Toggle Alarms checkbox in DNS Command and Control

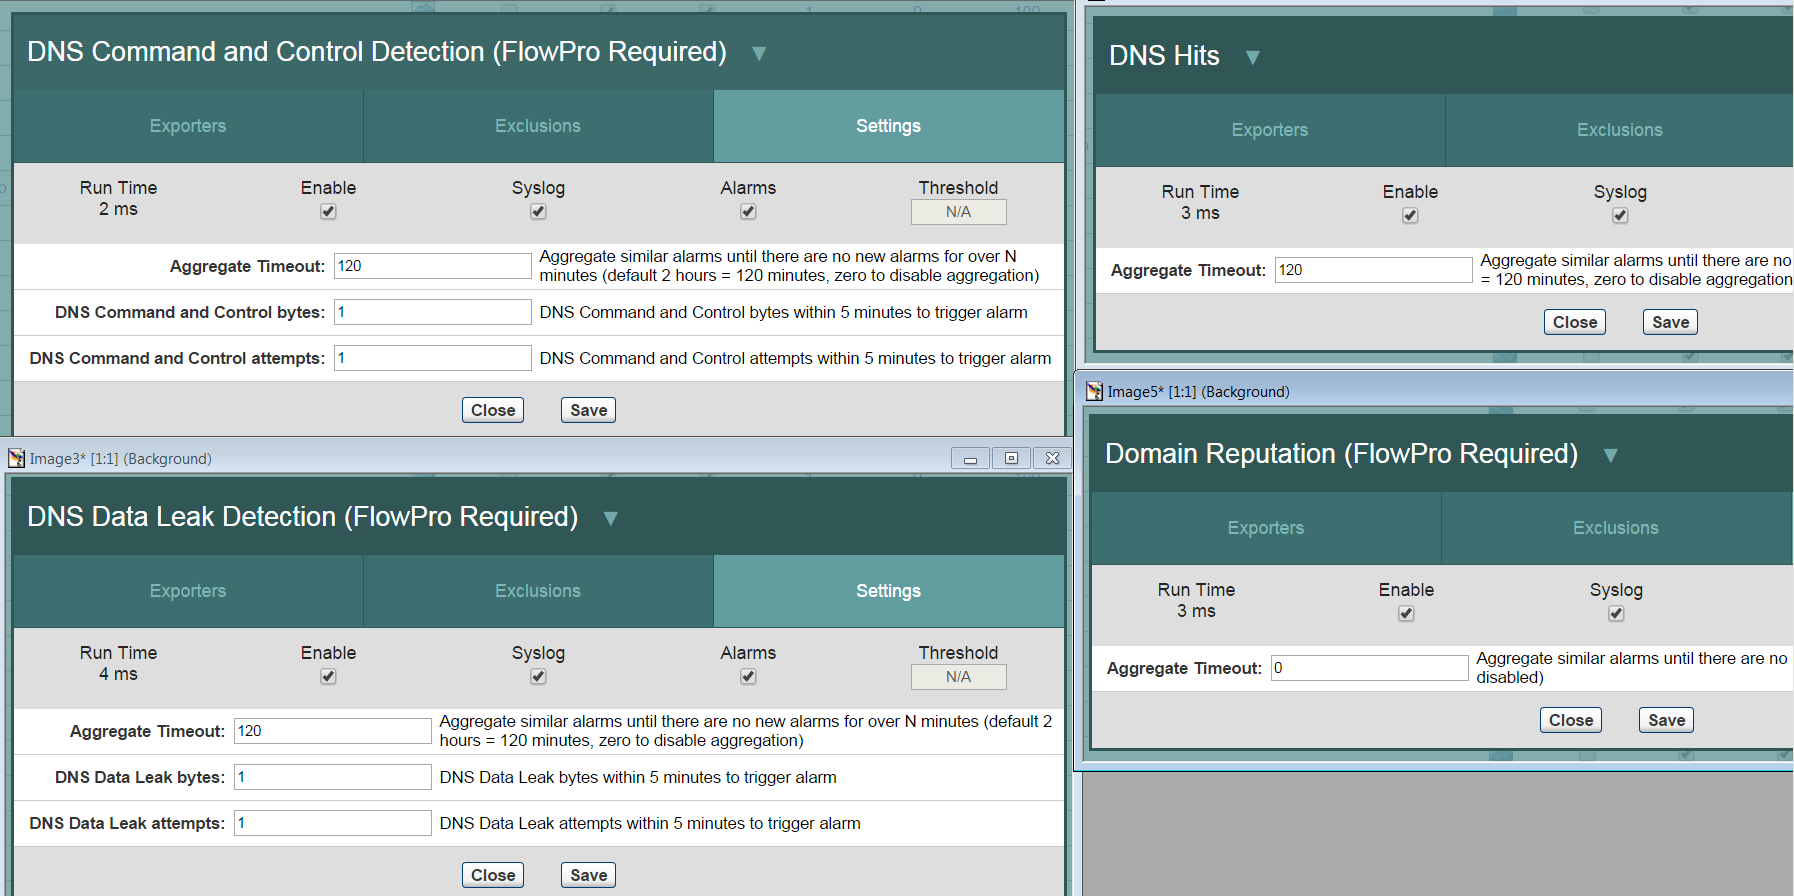pos(748,212)
